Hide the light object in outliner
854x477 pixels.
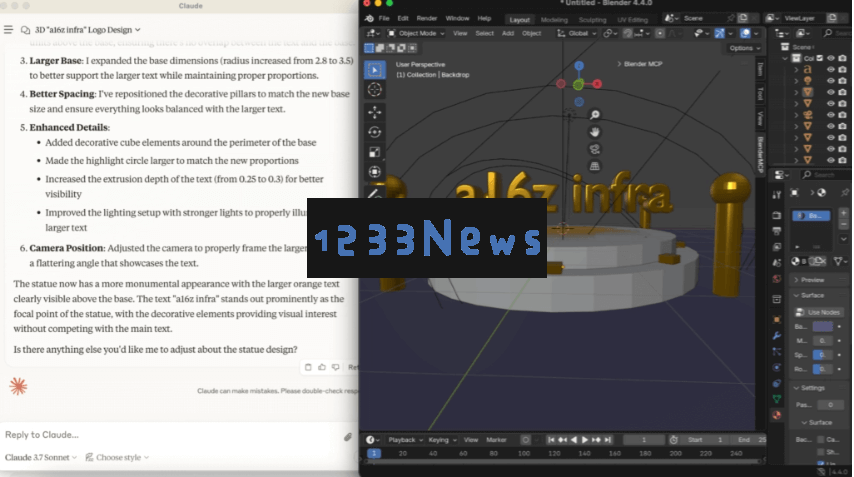pyautogui.click(x=831, y=81)
